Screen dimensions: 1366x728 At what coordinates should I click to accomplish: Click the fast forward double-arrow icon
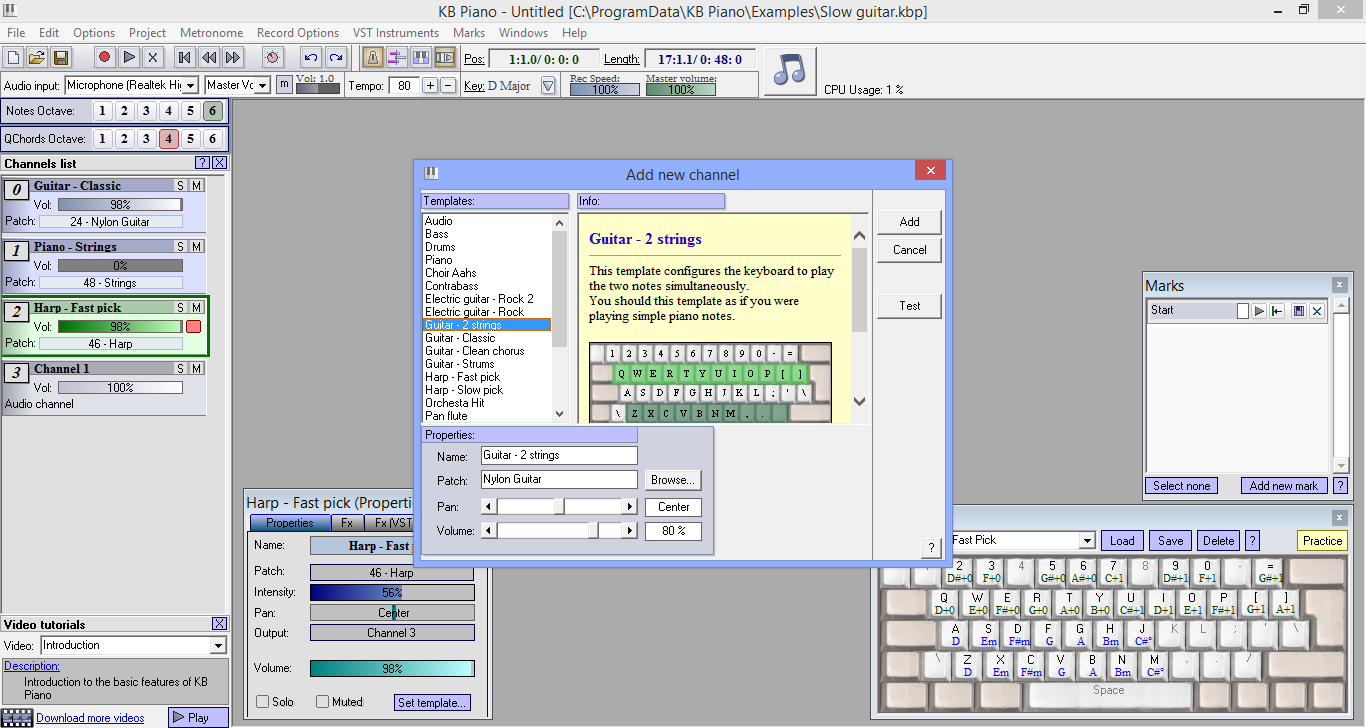click(x=232, y=58)
